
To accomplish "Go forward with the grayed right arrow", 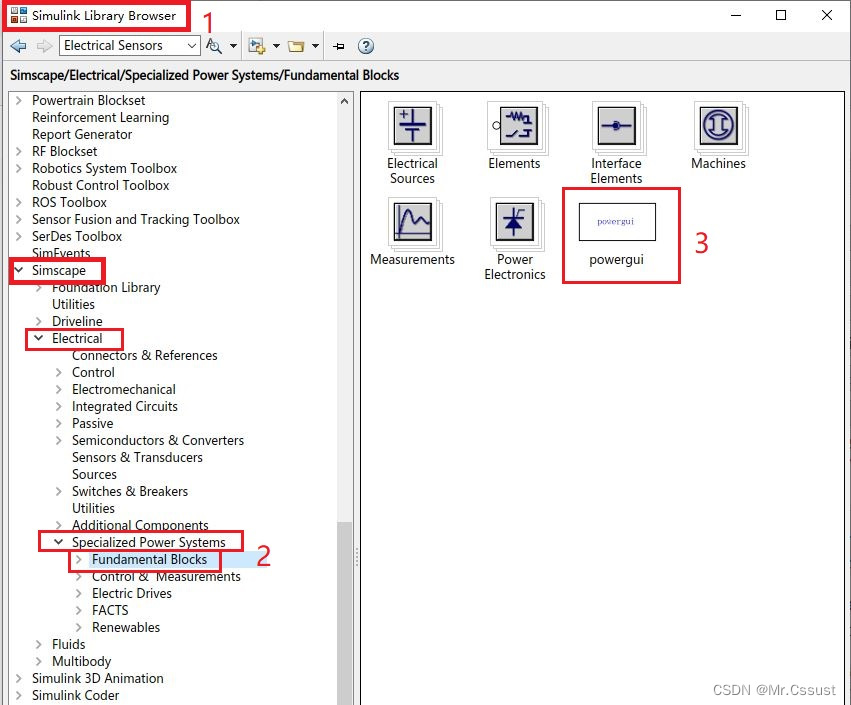I will click(x=44, y=46).
